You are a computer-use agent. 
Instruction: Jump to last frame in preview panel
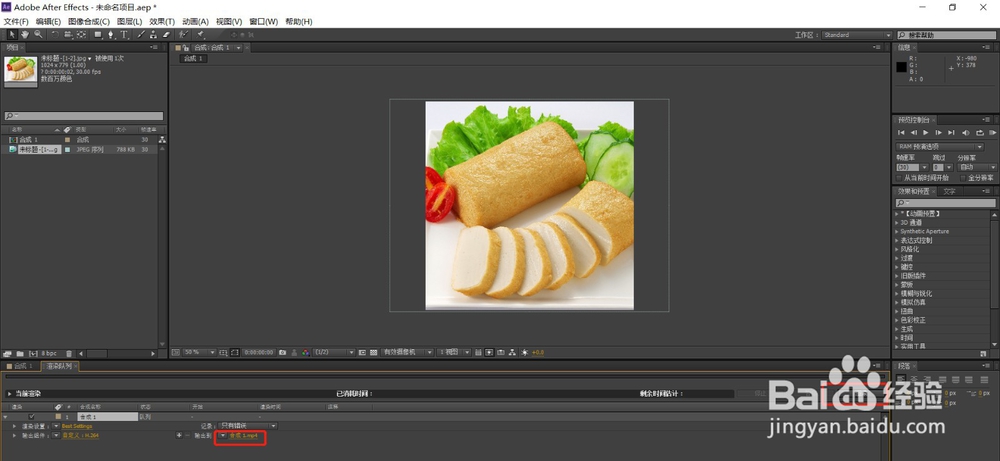(951, 133)
